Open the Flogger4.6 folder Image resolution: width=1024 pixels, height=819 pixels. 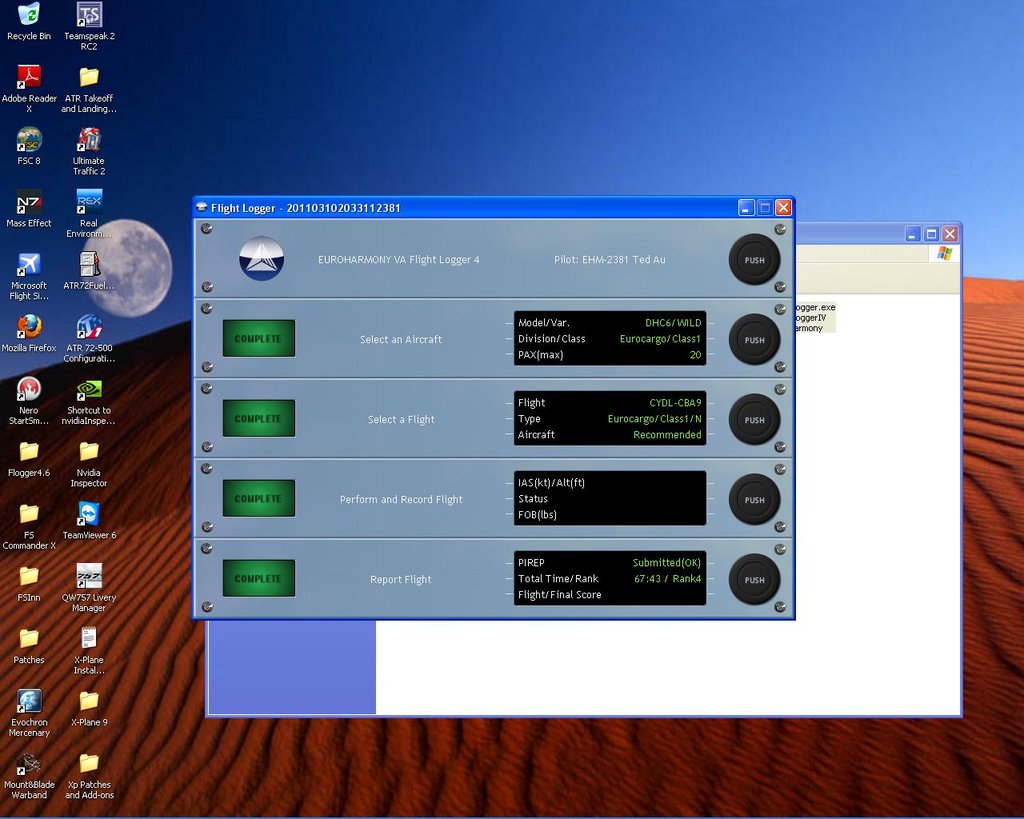coord(29,452)
